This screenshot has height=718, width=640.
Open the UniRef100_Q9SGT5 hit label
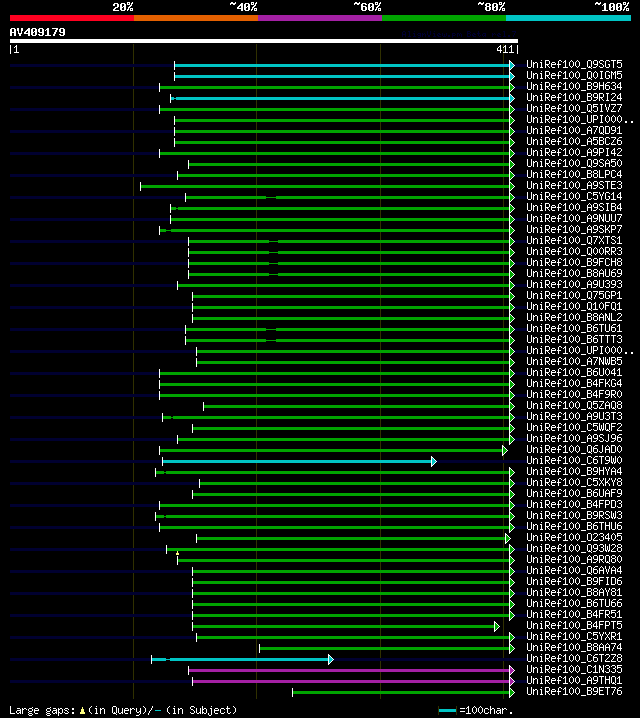[574, 65]
